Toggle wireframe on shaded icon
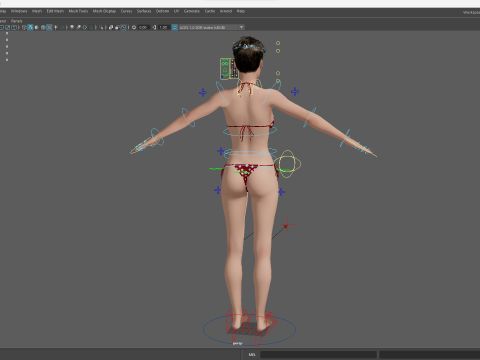 pos(43,27)
